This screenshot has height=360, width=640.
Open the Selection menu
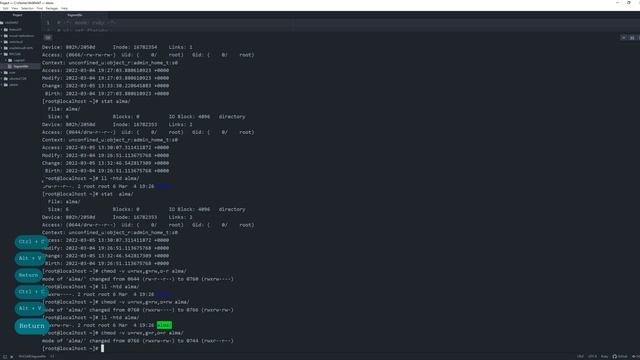[27, 8]
